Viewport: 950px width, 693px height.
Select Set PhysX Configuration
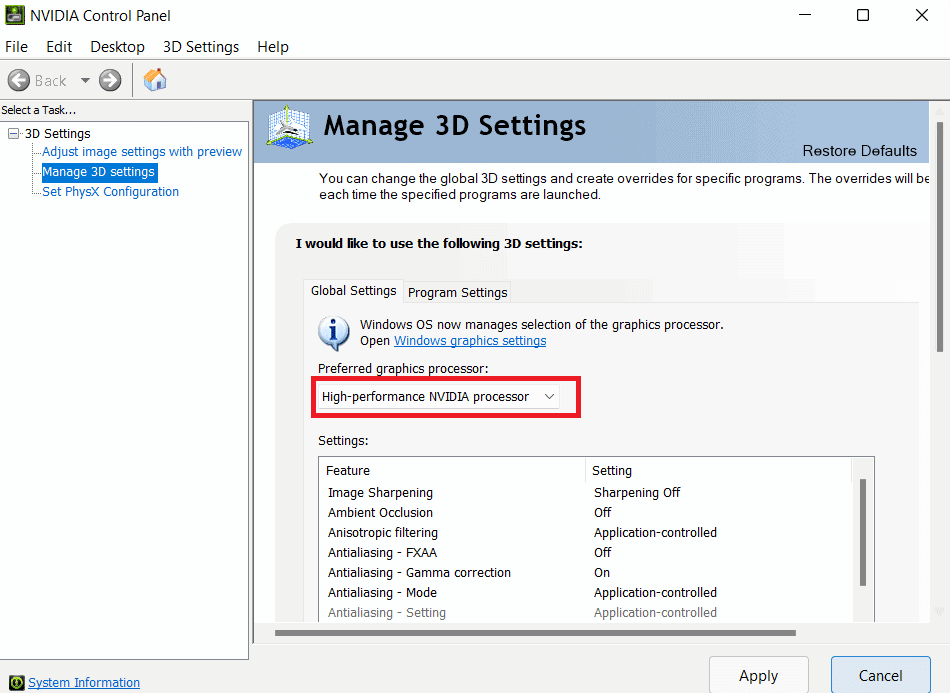pos(109,191)
